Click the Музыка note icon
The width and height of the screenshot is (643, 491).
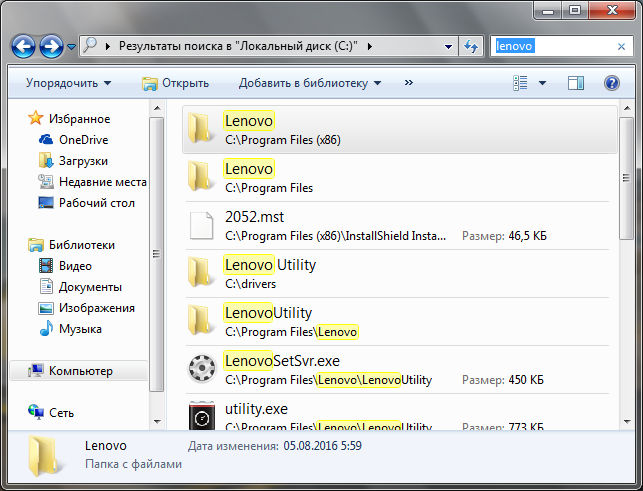tap(46, 329)
